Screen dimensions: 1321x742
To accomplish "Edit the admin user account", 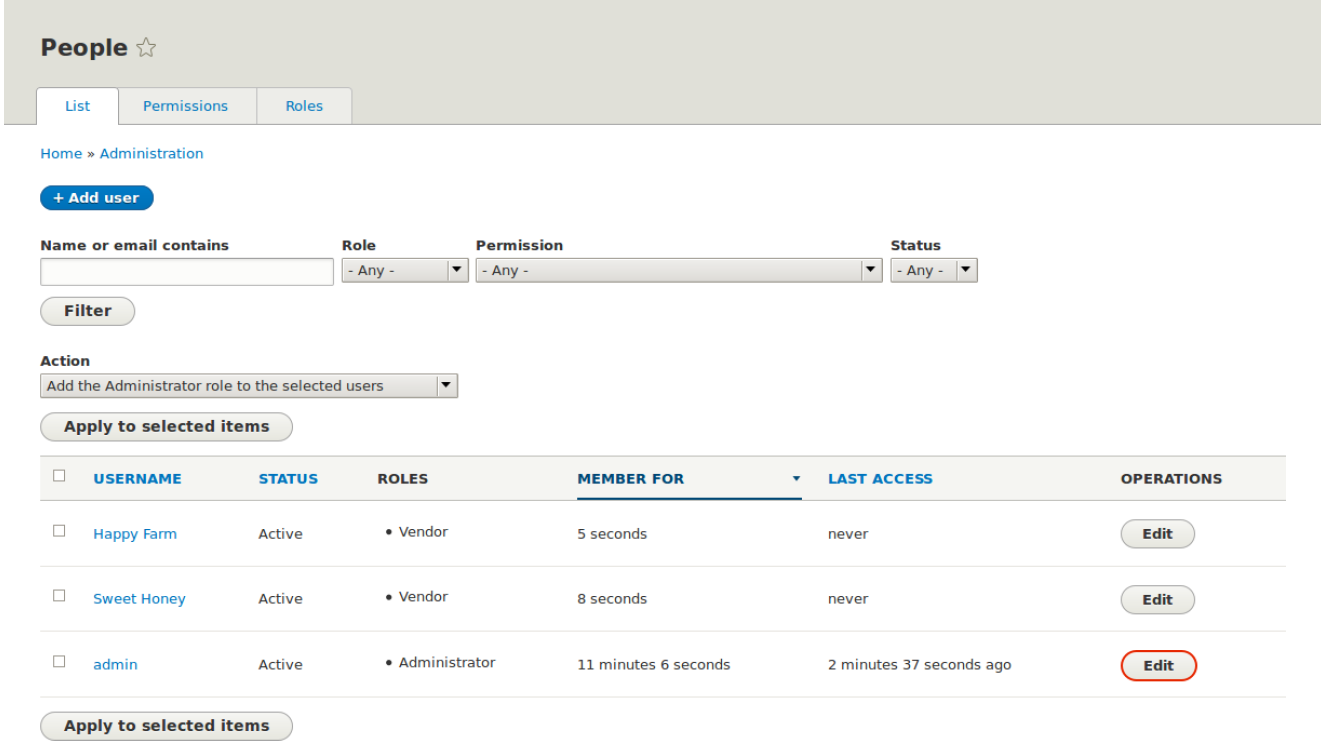I will pos(1158,664).
